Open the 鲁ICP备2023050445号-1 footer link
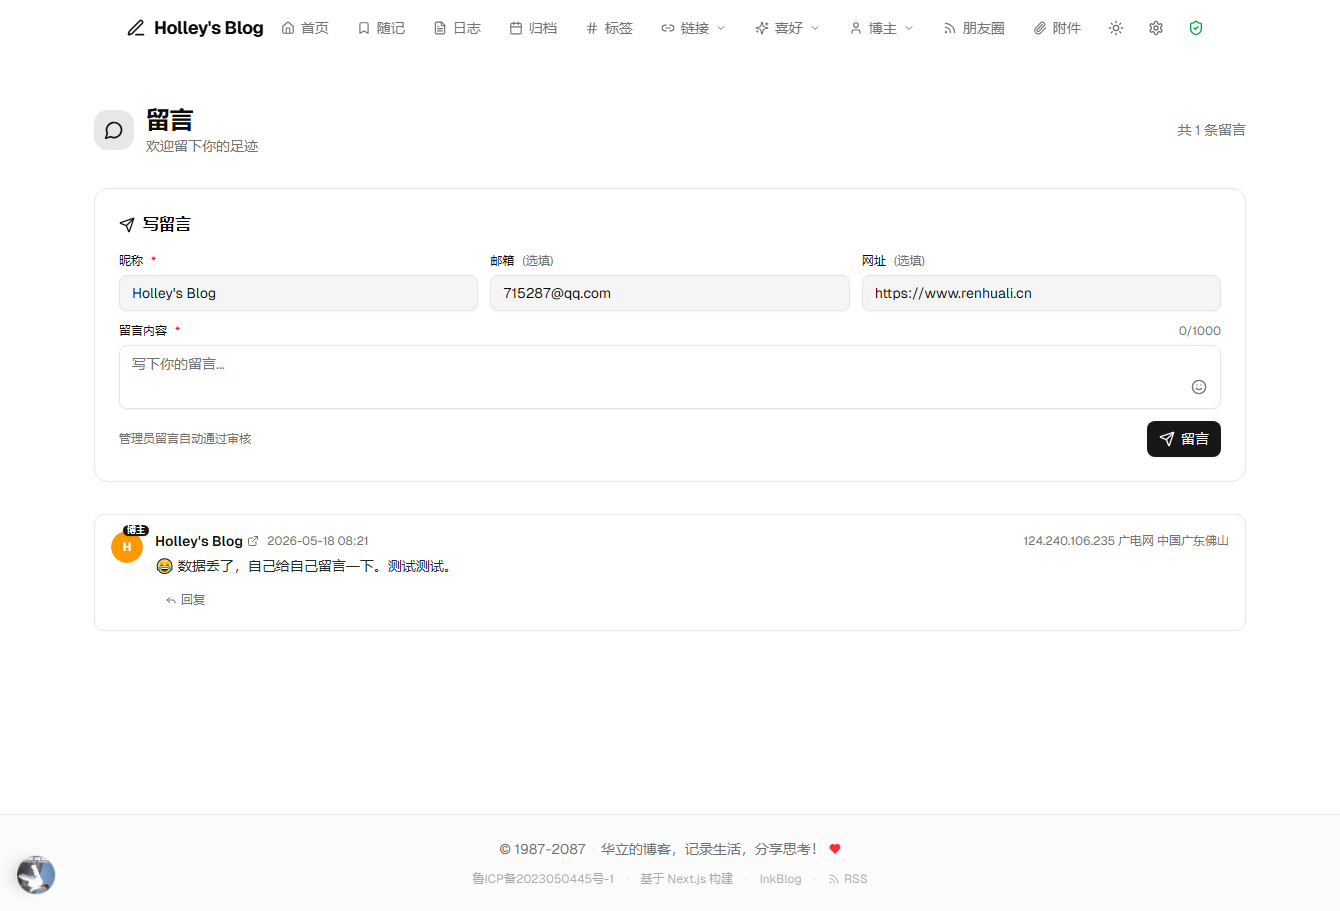The height and width of the screenshot is (911, 1340). [x=543, y=879]
